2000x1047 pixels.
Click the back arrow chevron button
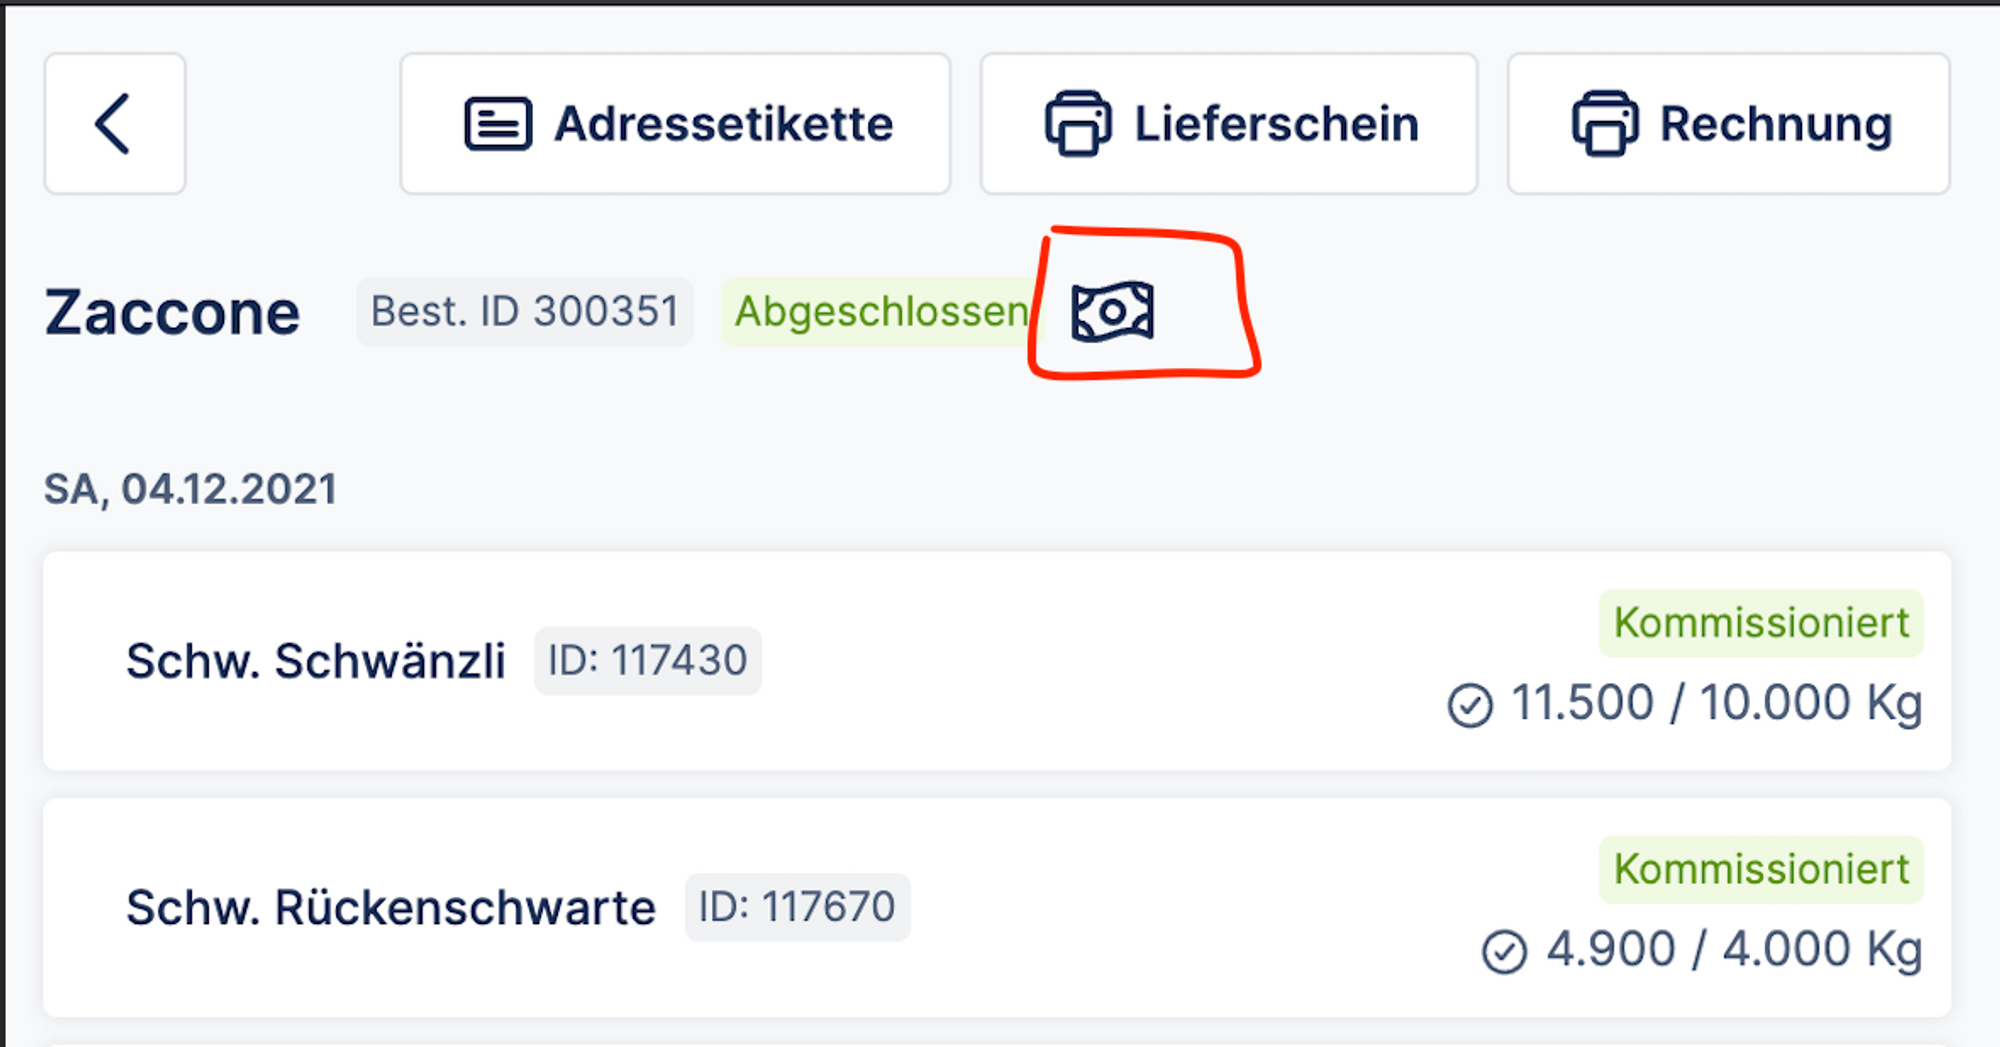[114, 124]
